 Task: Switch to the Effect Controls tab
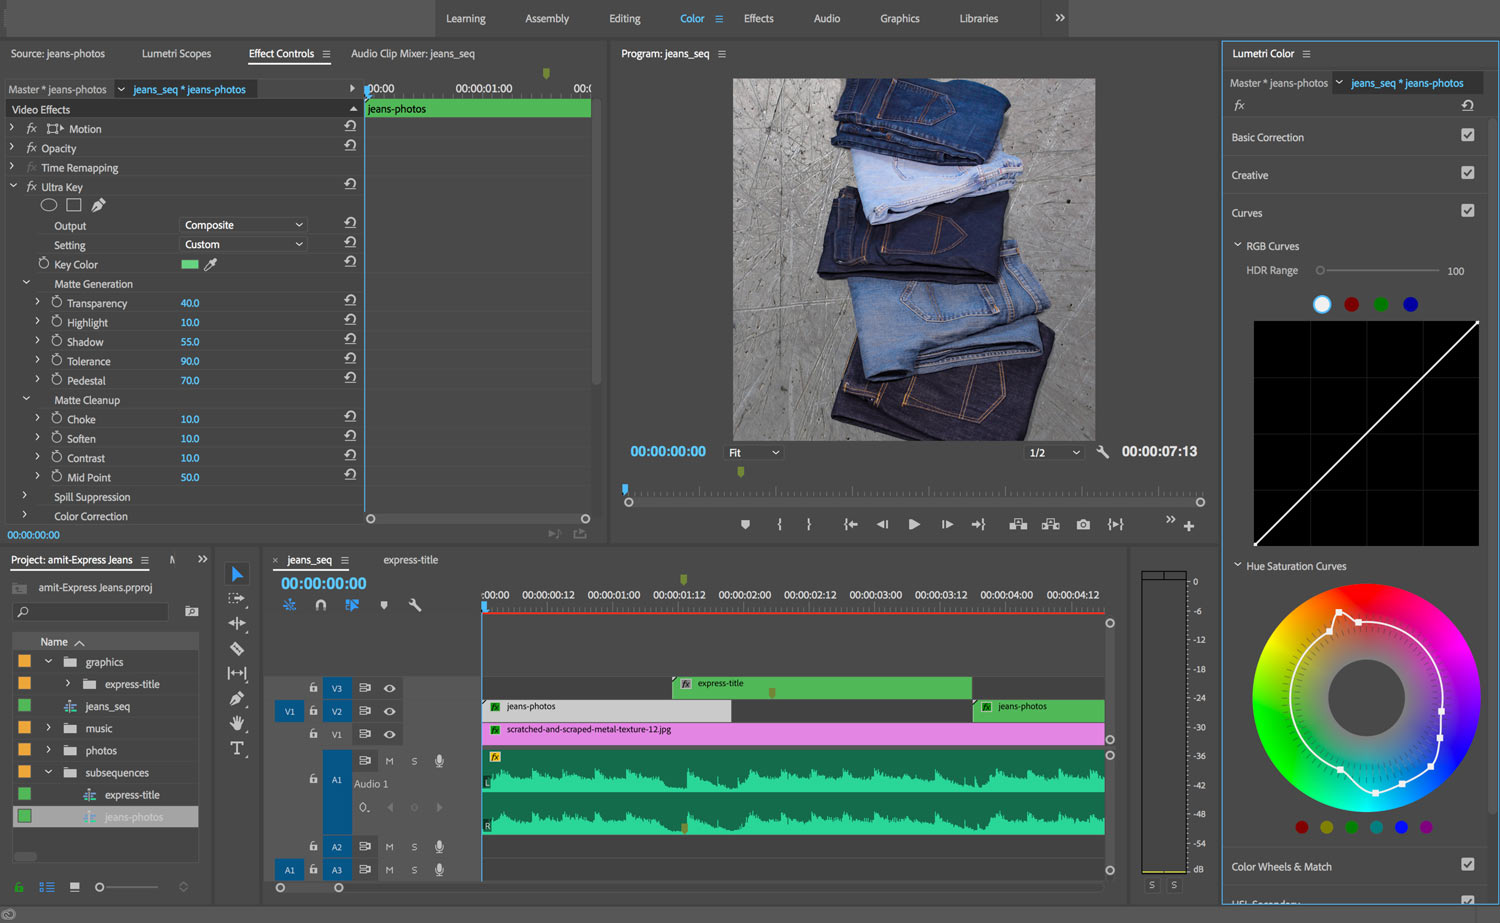click(288, 54)
